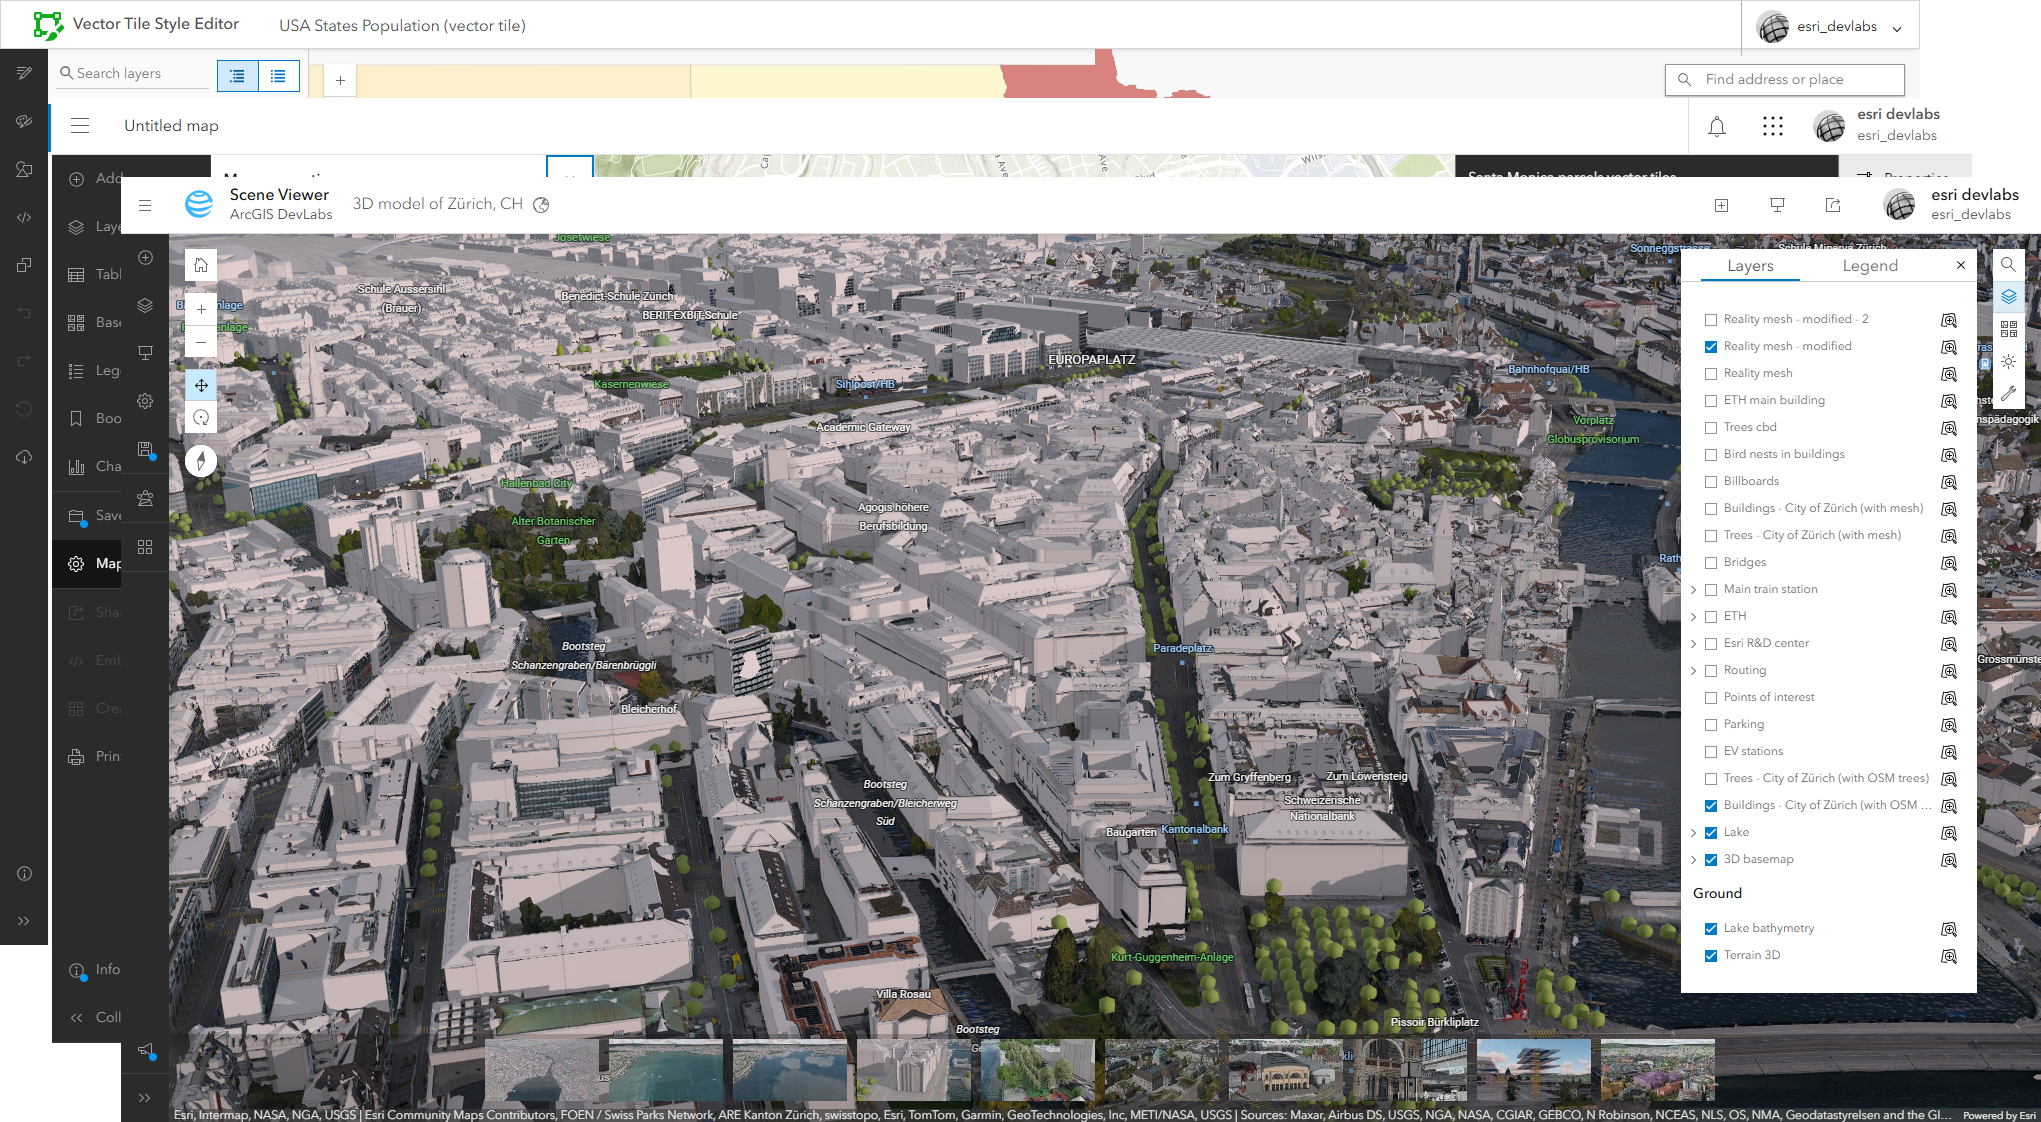Open the first slide thumbnail
This screenshot has width=2041, height=1122.
pyautogui.click(x=542, y=1069)
